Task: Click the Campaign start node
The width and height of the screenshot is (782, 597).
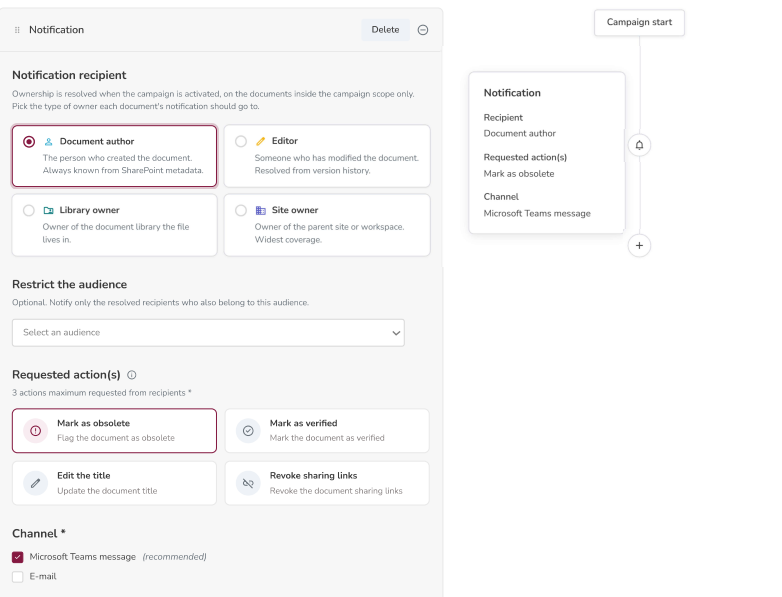Action: [x=639, y=22]
